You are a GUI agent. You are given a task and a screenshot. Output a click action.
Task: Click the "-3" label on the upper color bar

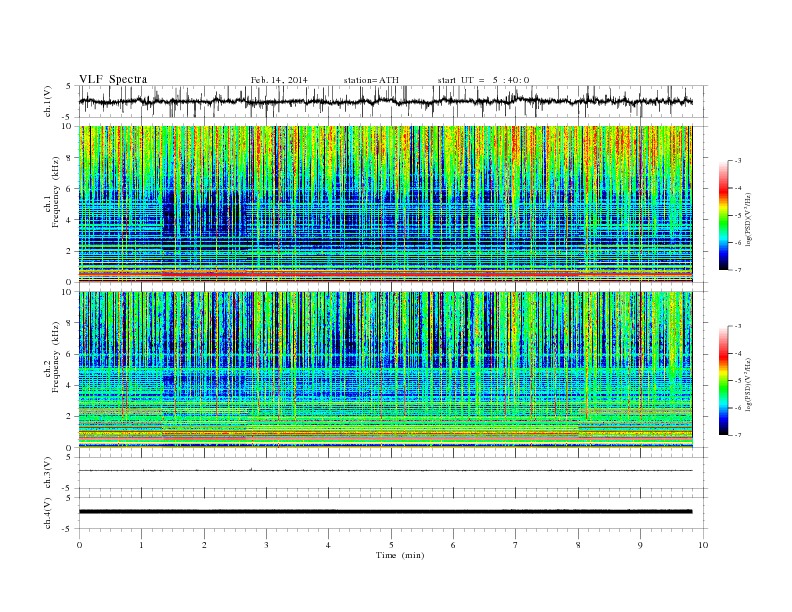[738, 161]
